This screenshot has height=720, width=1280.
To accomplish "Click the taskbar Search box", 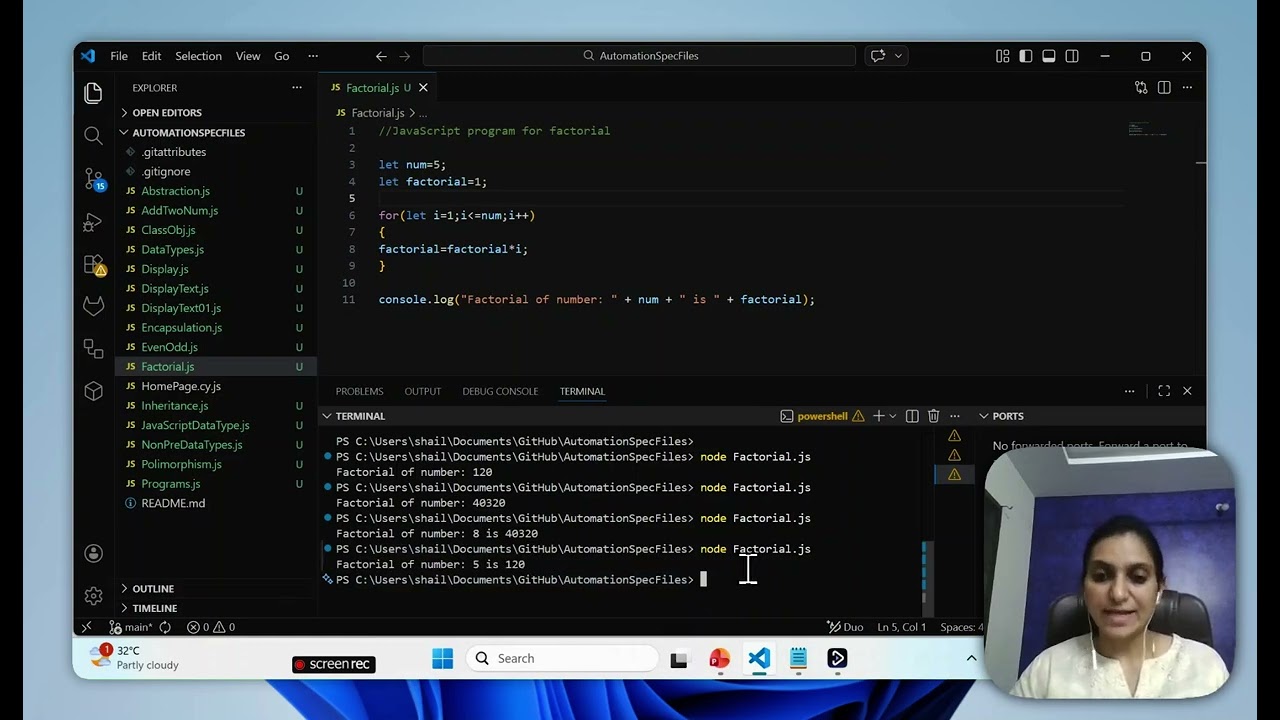I will click(x=563, y=658).
